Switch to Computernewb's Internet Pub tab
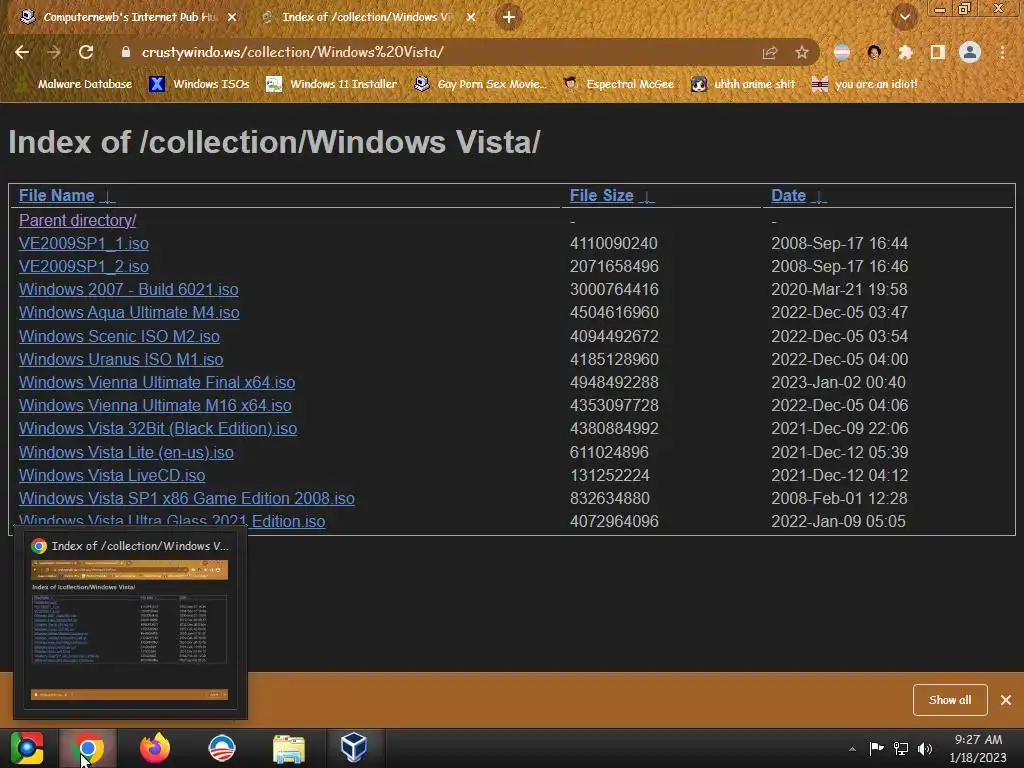 (129, 17)
